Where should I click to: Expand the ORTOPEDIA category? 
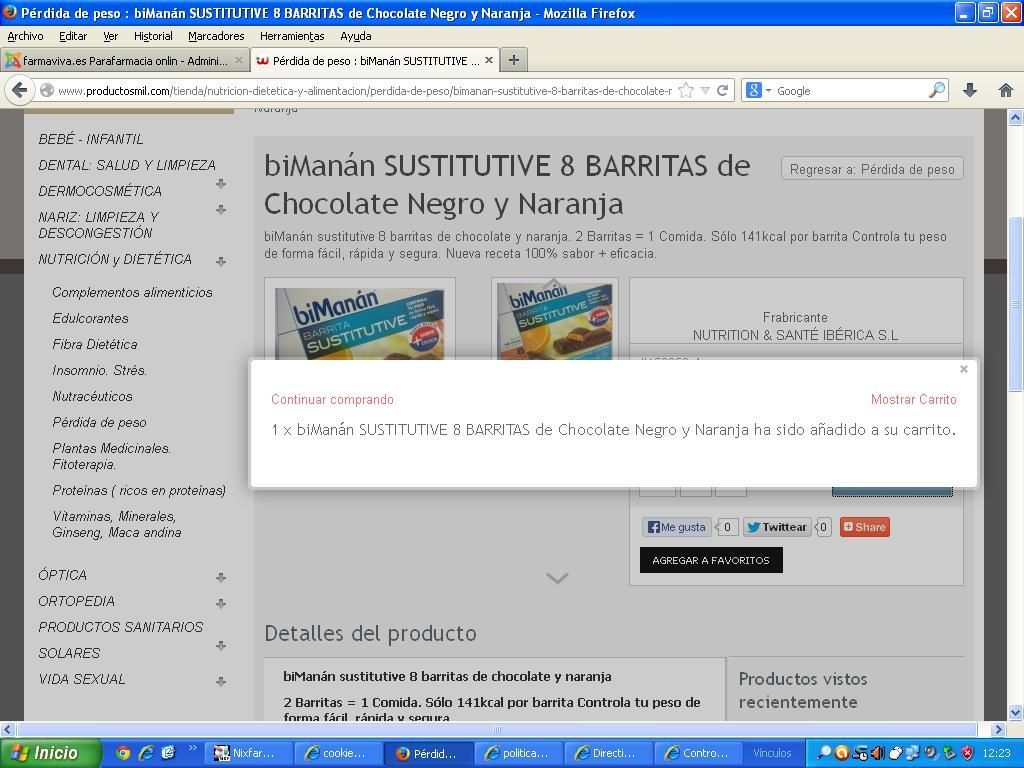tap(221, 603)
